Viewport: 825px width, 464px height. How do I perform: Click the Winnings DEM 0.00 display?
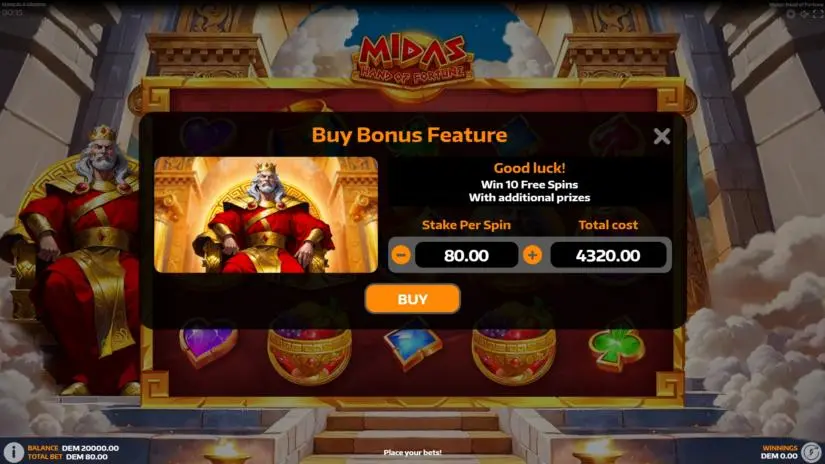pyautogui.click(x=779, y=452)
